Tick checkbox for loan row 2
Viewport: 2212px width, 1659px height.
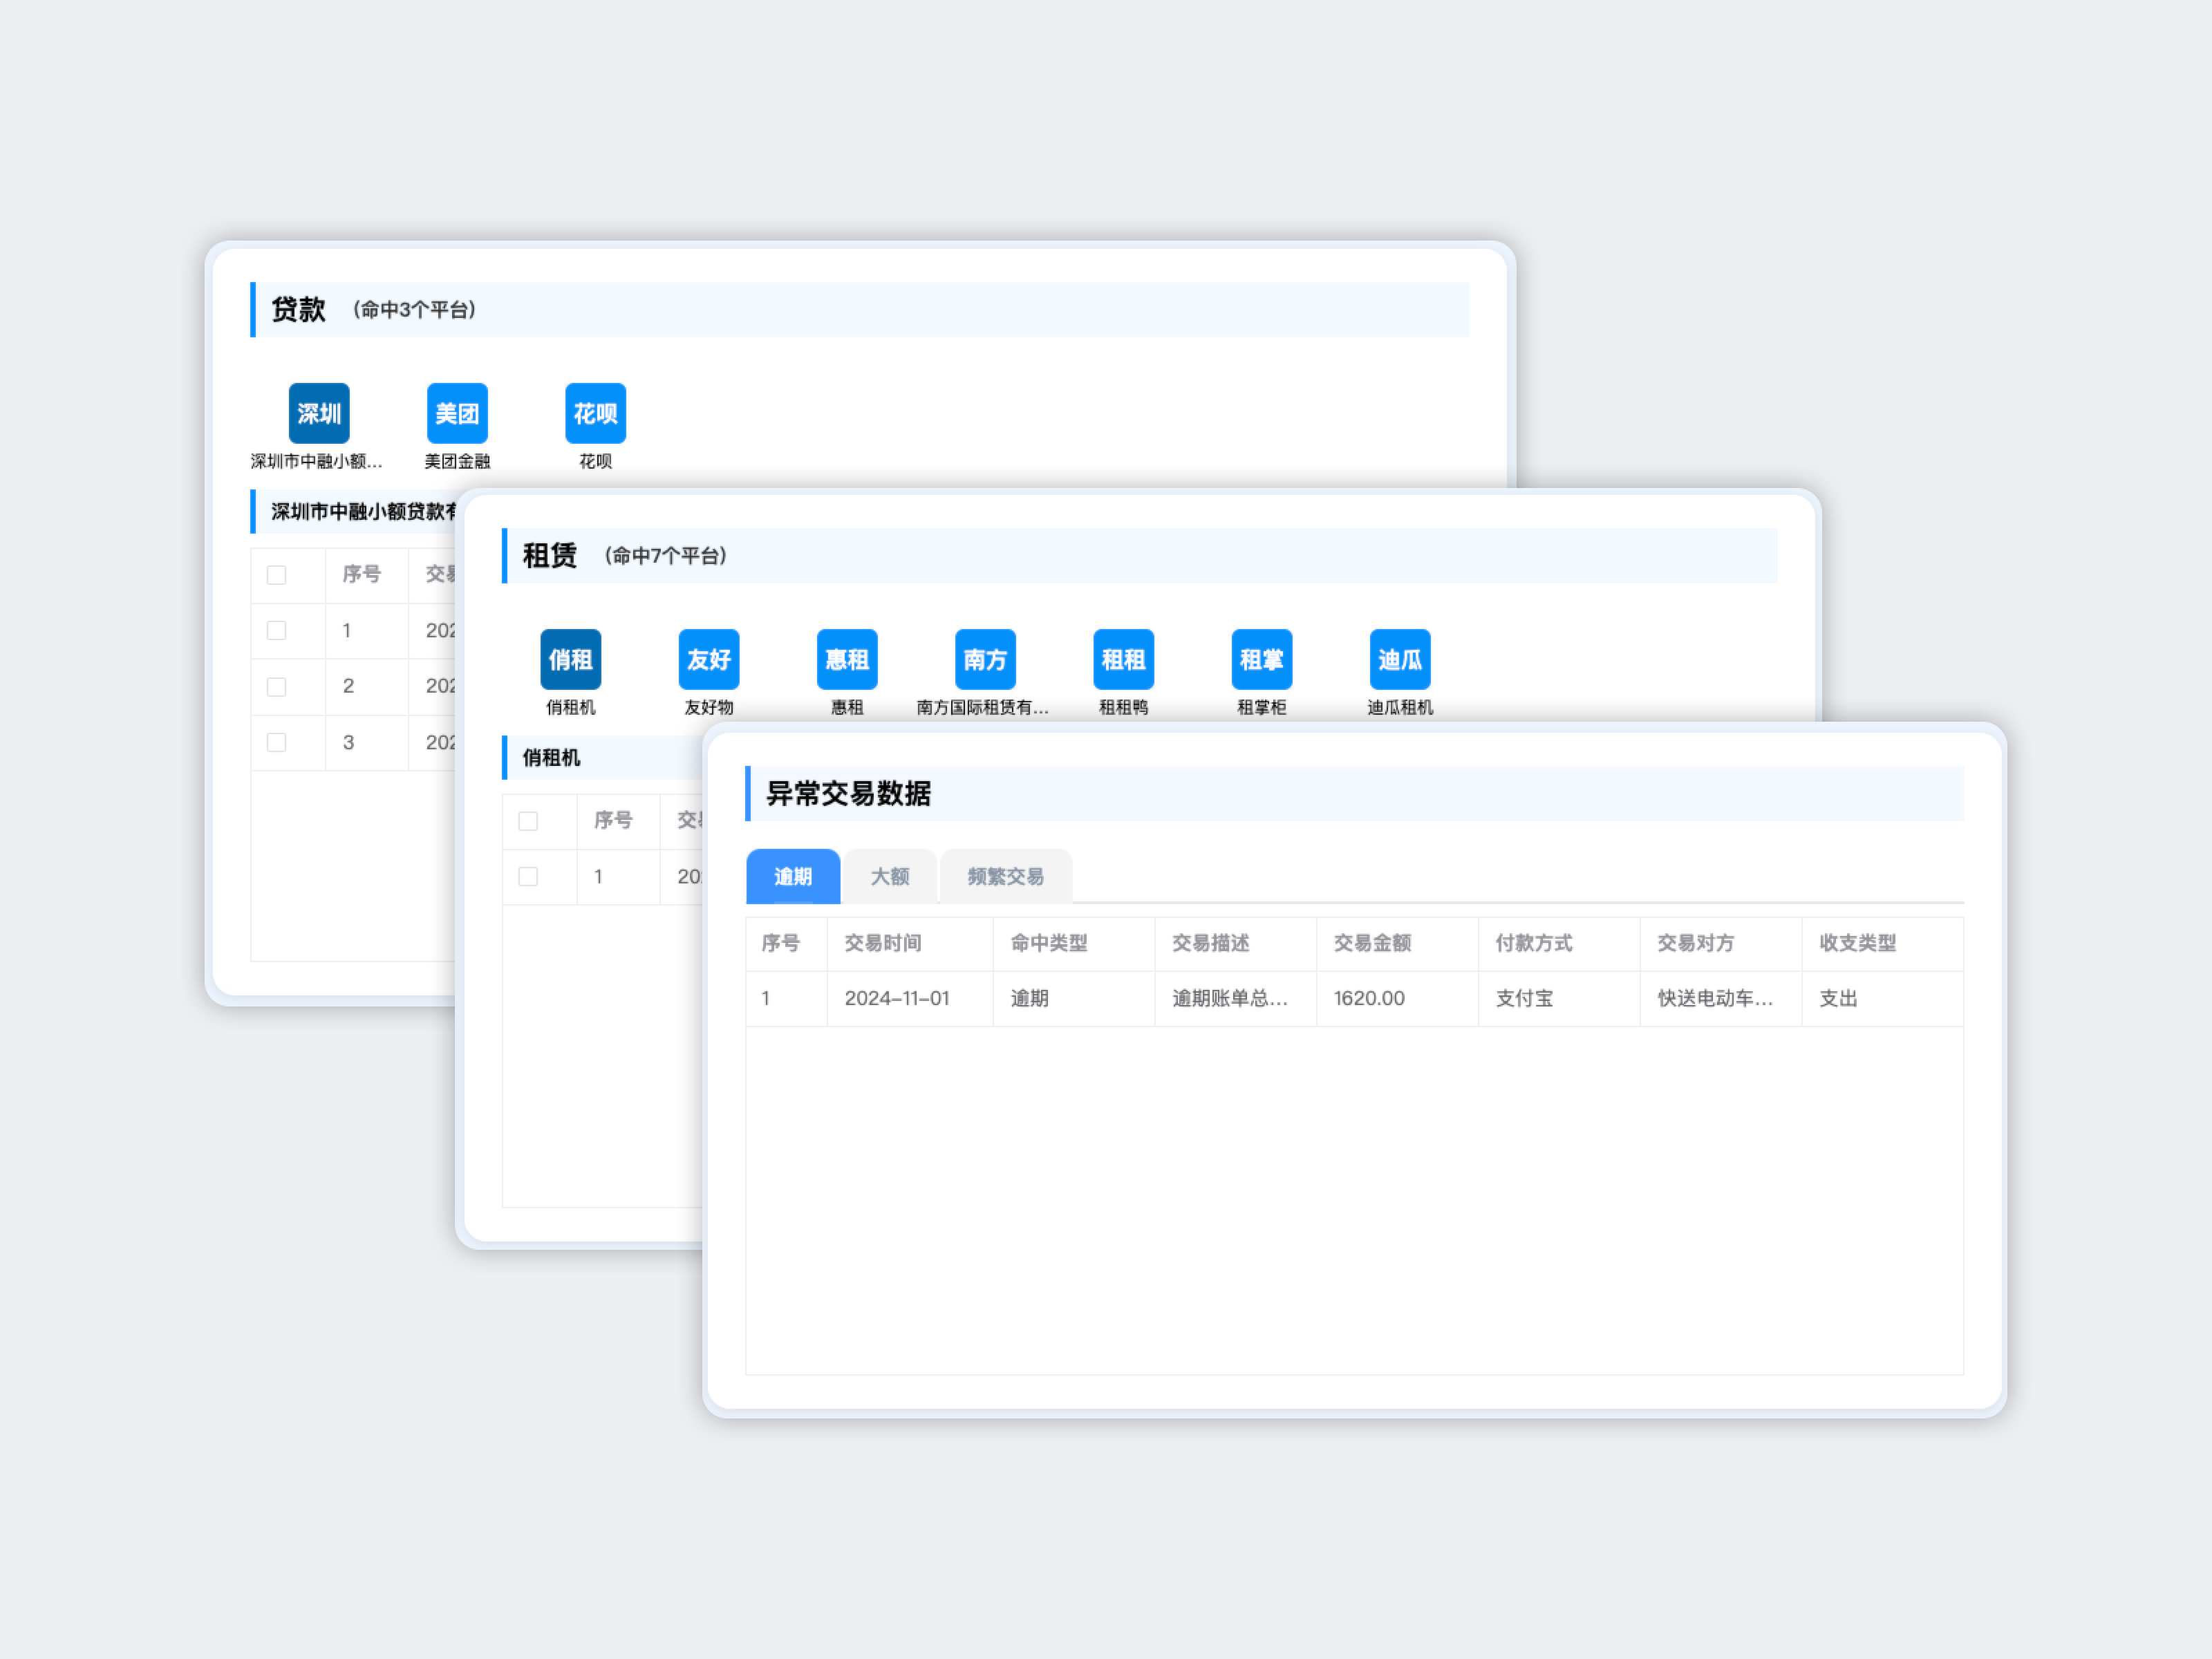point(277,687)
